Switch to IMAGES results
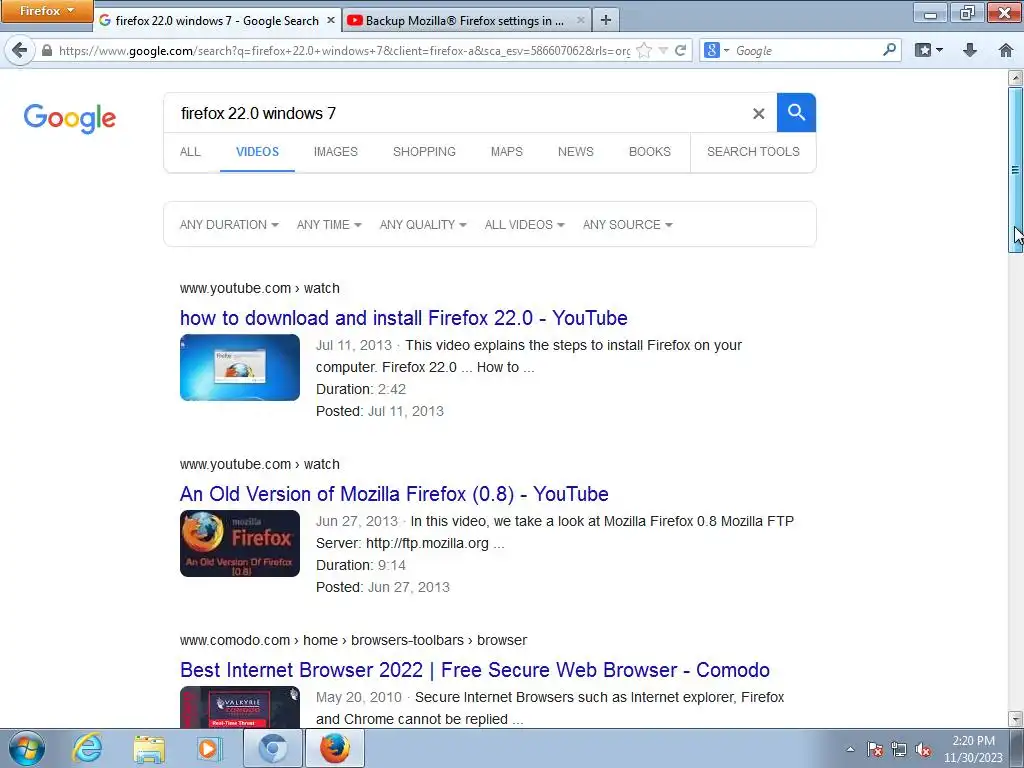Viewport: 1024px width, 768px height. point(336,152)
